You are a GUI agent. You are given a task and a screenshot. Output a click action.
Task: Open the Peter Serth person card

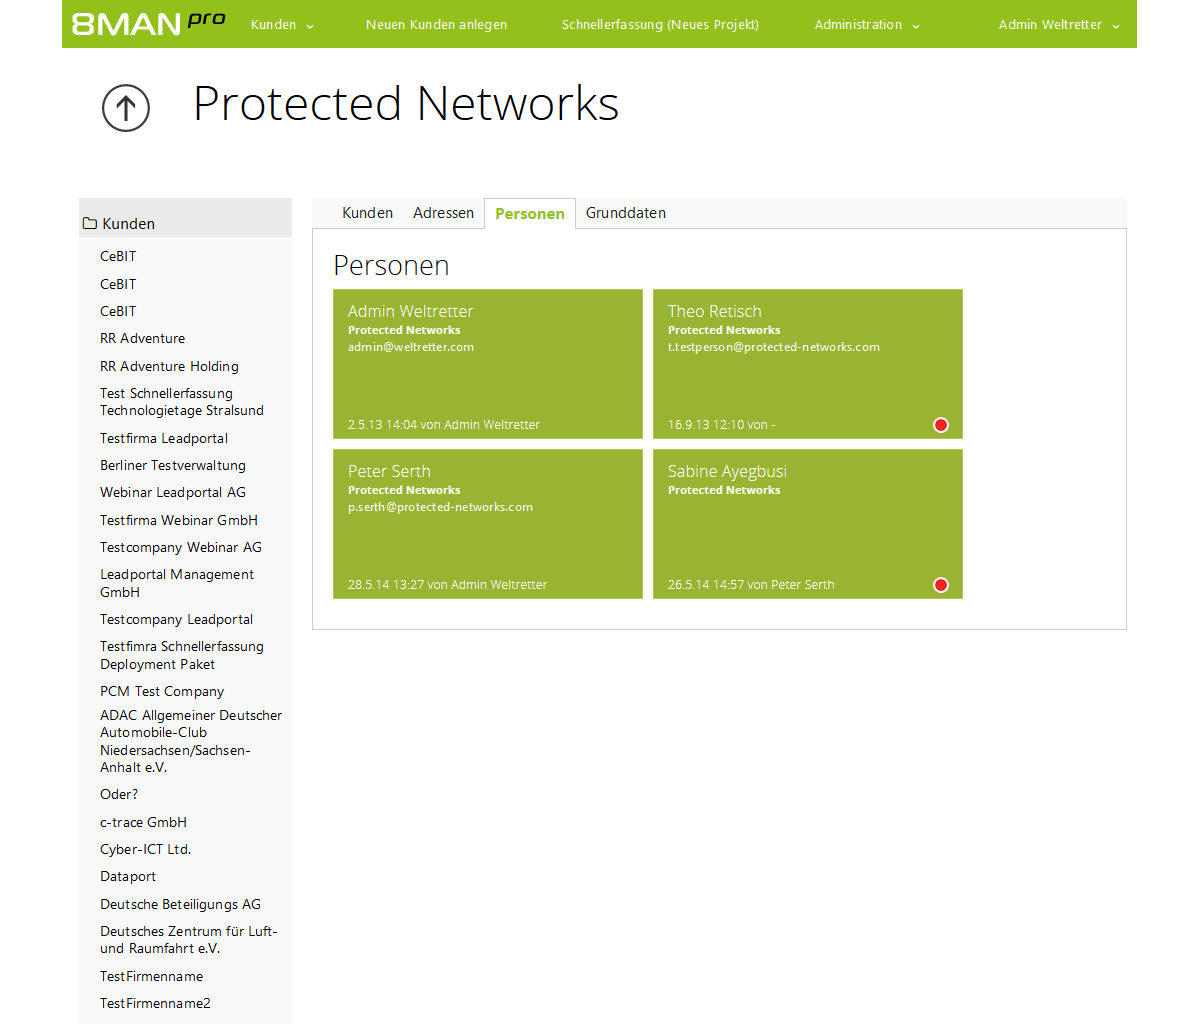pyautogui.click(x=487, y=524)
